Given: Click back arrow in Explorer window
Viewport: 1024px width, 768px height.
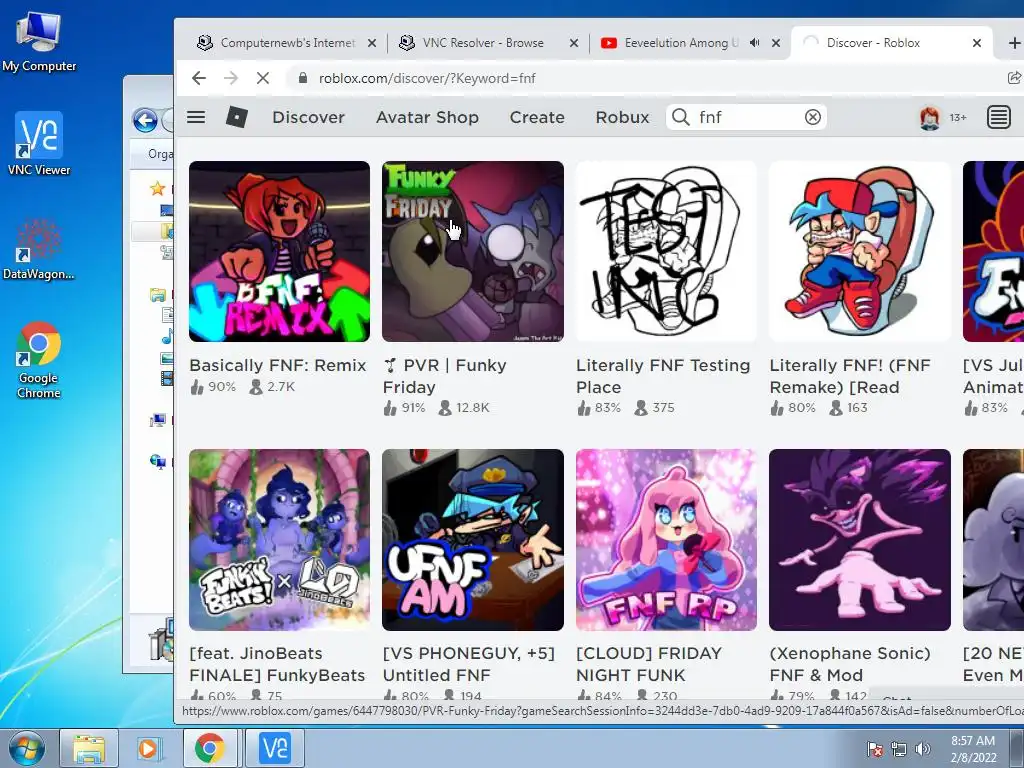Looking at the screenshot, I should [145, 120].
